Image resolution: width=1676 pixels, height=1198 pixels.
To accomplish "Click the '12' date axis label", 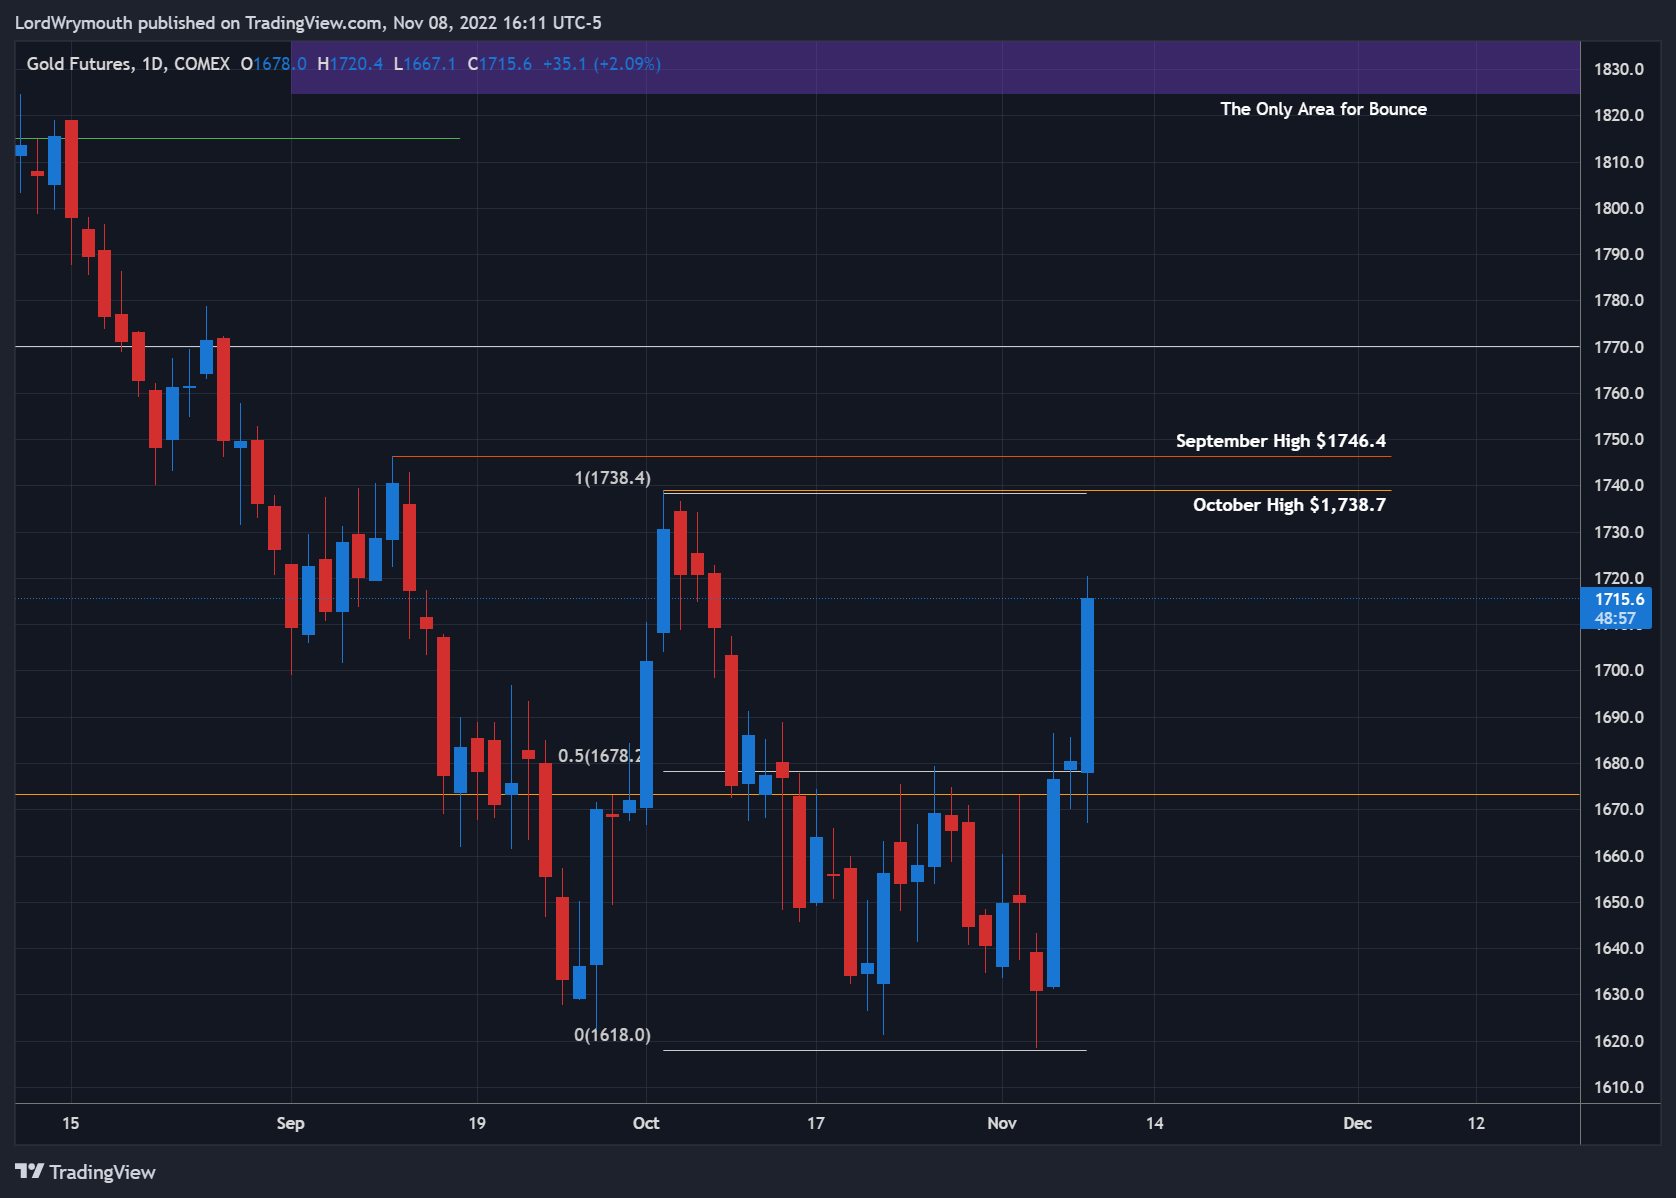I will (x=1476, y=1123).
